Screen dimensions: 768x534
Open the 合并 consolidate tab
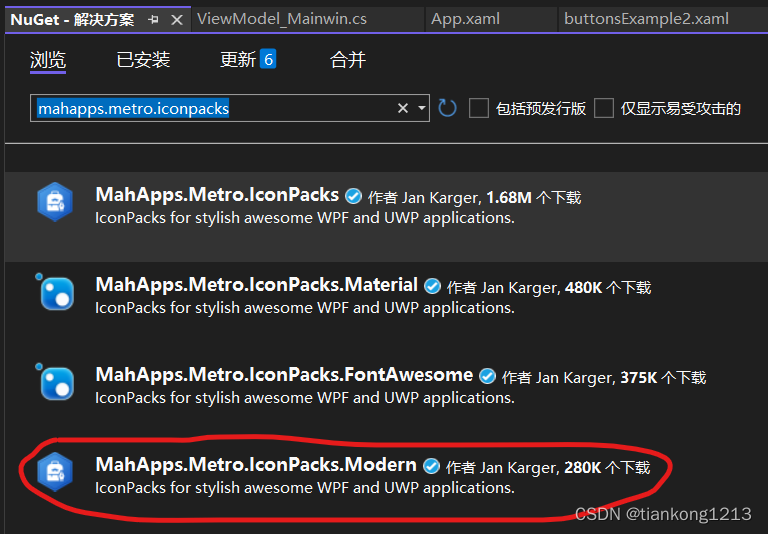pyautogui.click(x=348, y=60)
